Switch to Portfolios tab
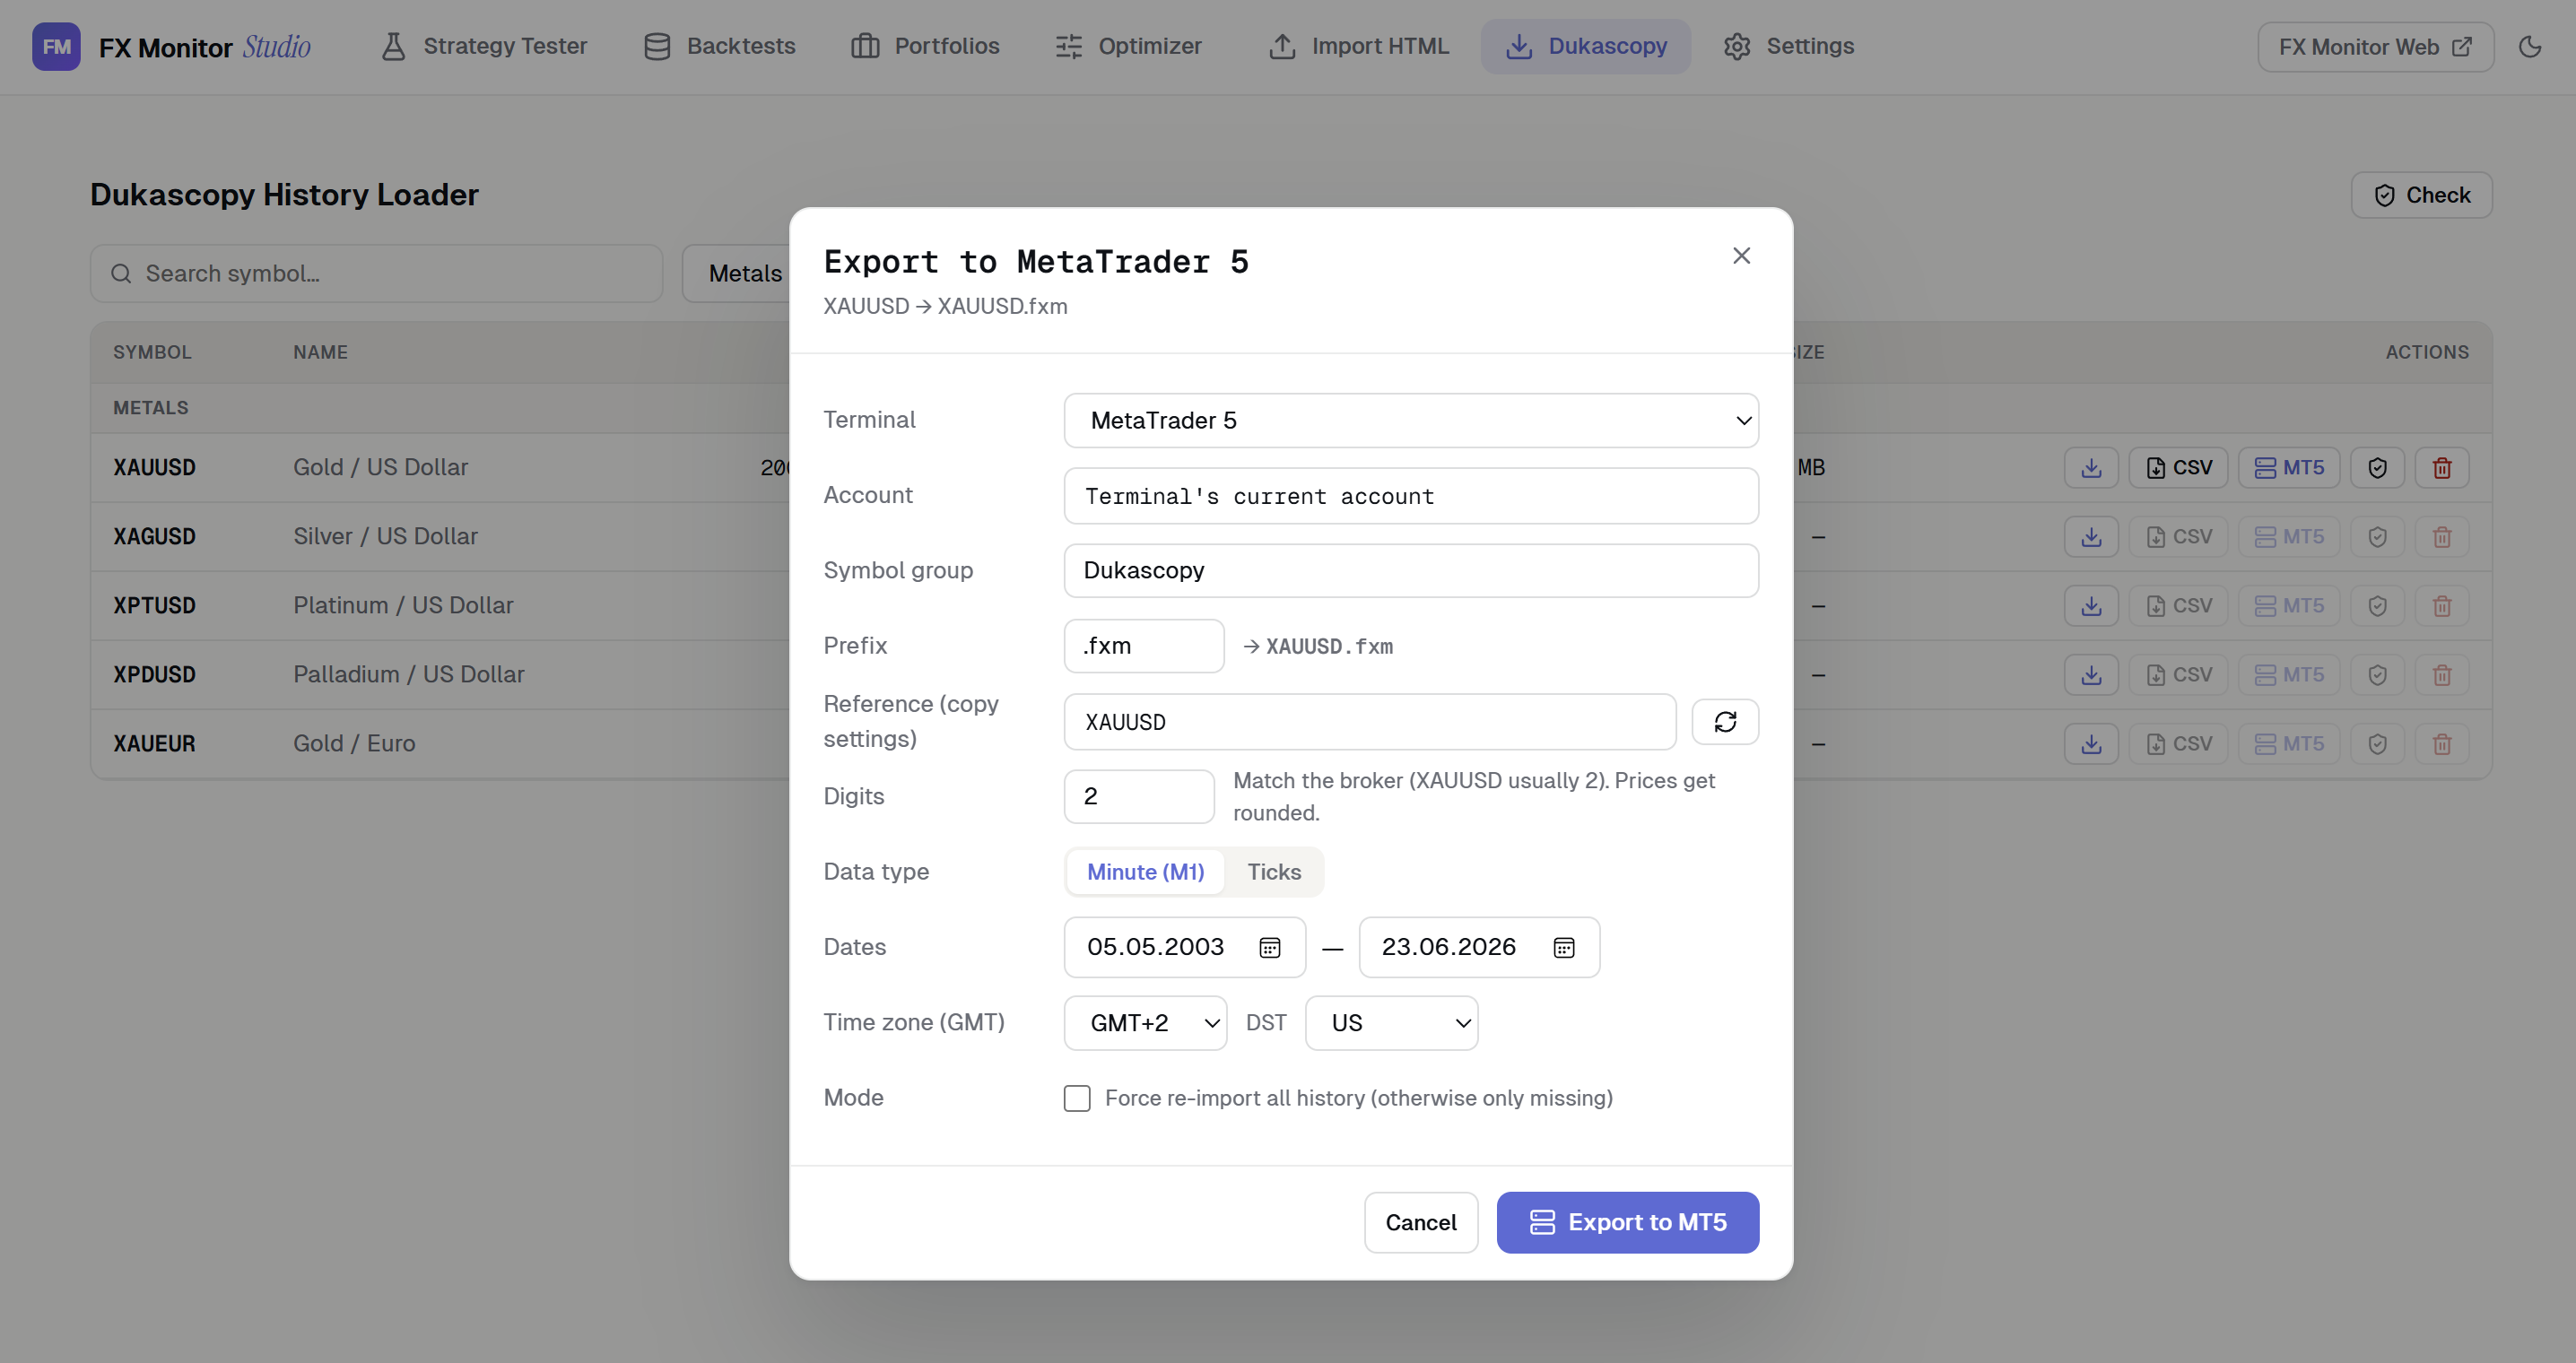This screenshot has height=1363, width=2576. (925, 46)
